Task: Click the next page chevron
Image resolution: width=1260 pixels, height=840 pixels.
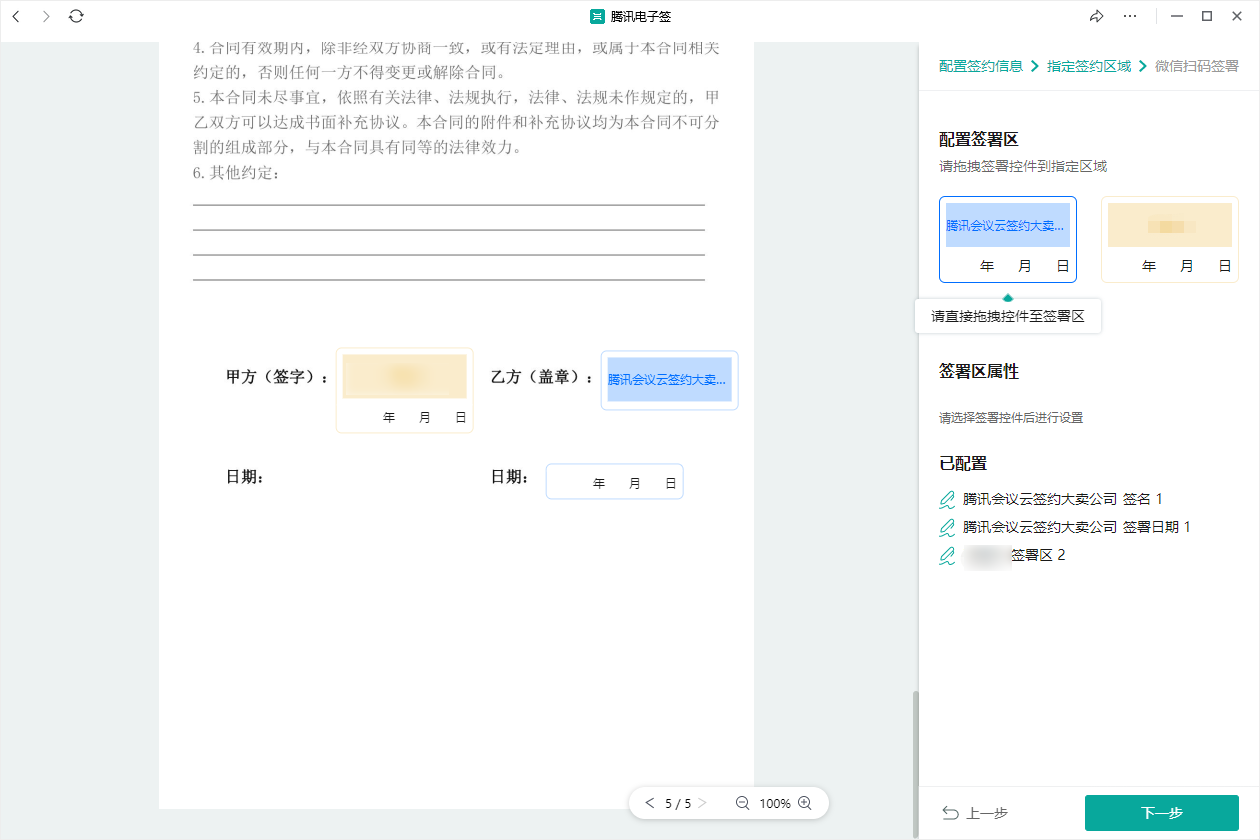Action: pyautogui.click(x=703, y=802)
